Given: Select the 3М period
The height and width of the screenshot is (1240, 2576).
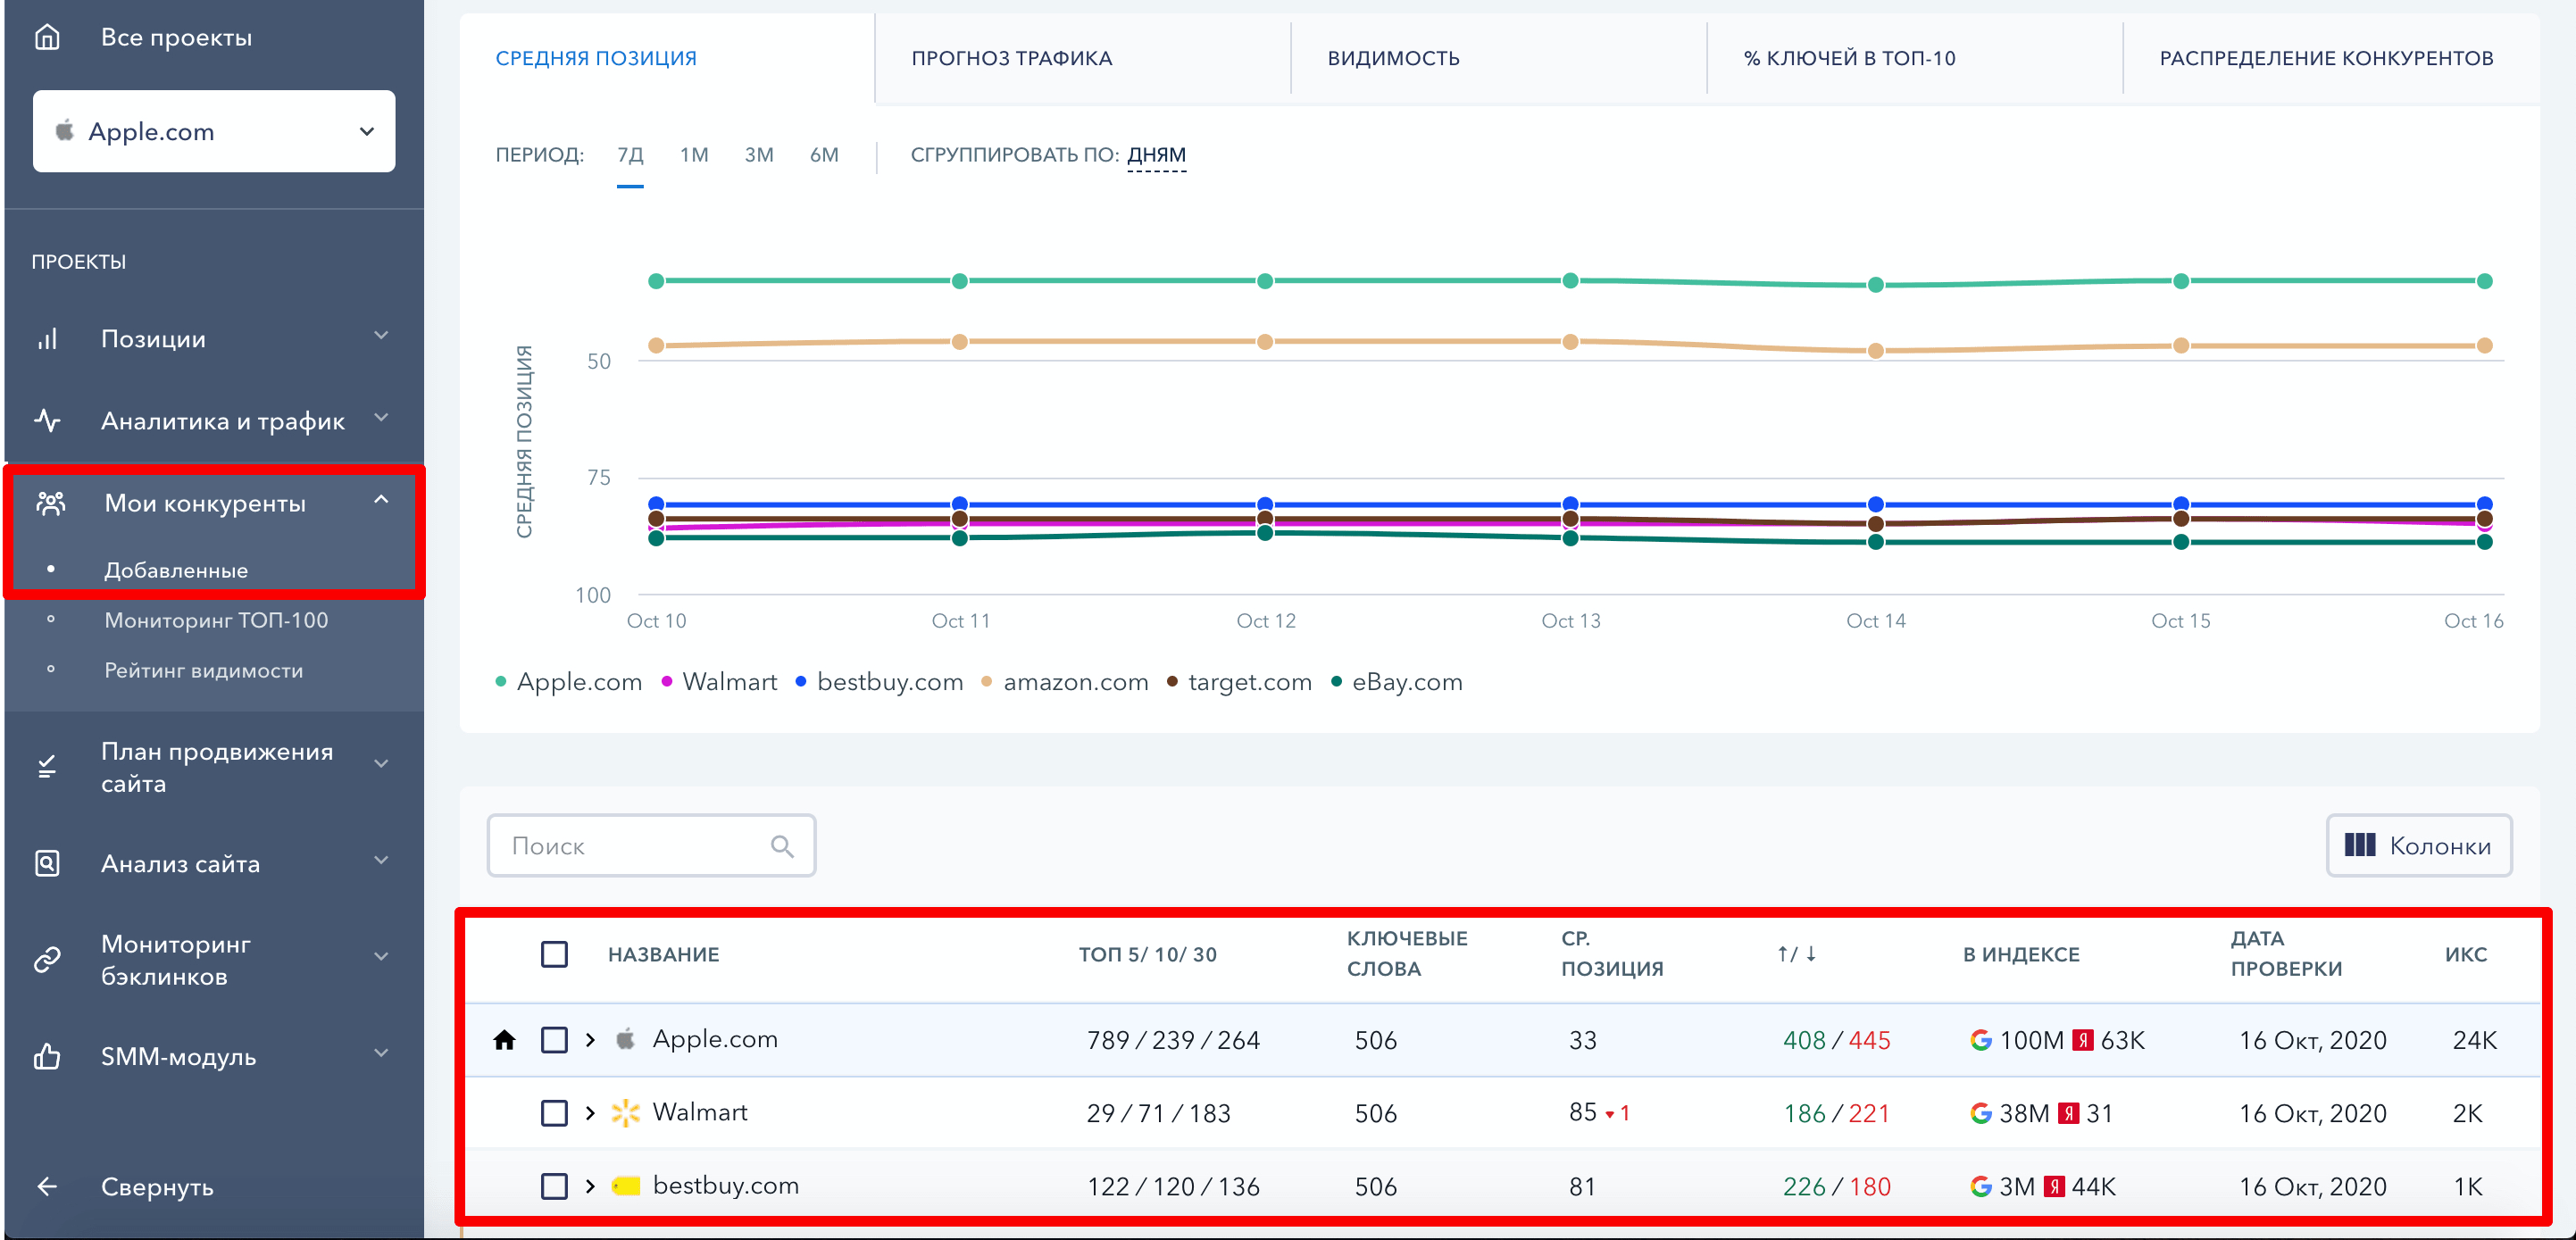Looking at the screenshot, I should [x=759, y=155].
